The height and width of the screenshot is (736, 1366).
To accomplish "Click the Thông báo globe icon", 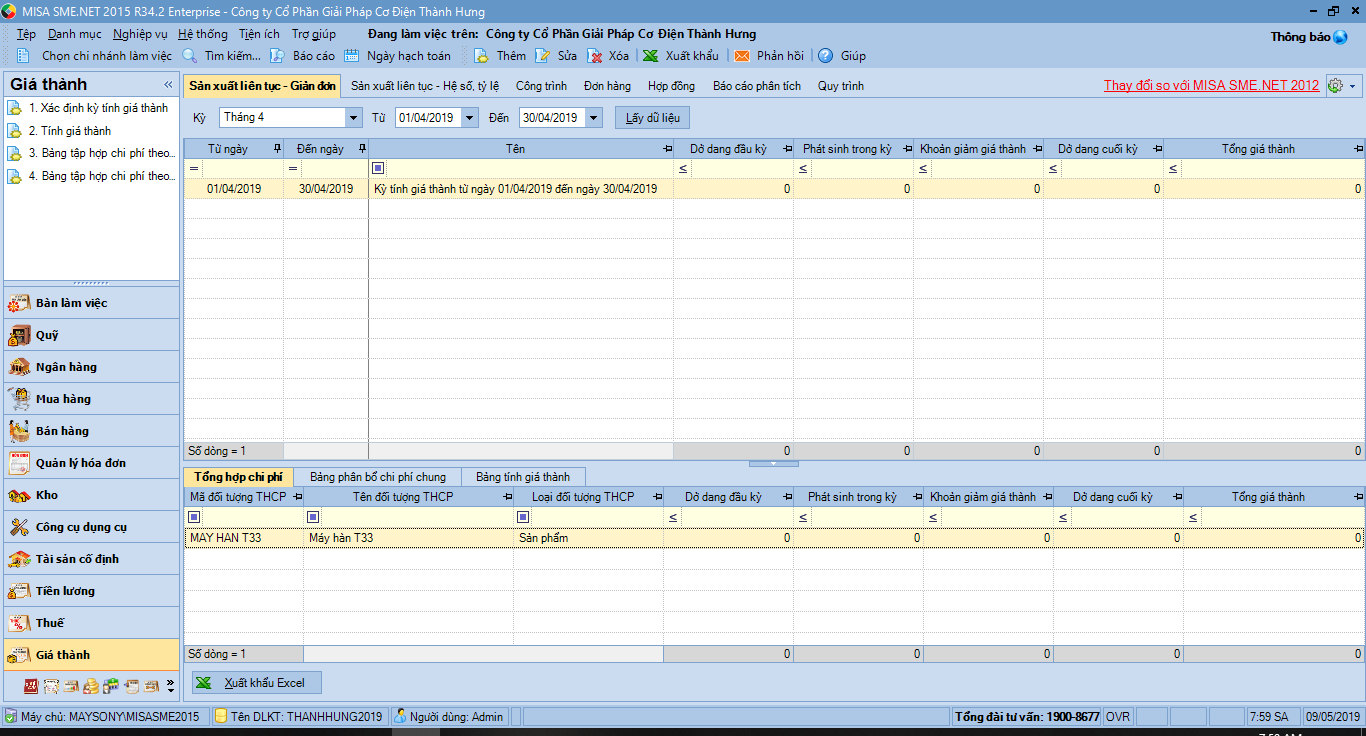I will 1341,37.
